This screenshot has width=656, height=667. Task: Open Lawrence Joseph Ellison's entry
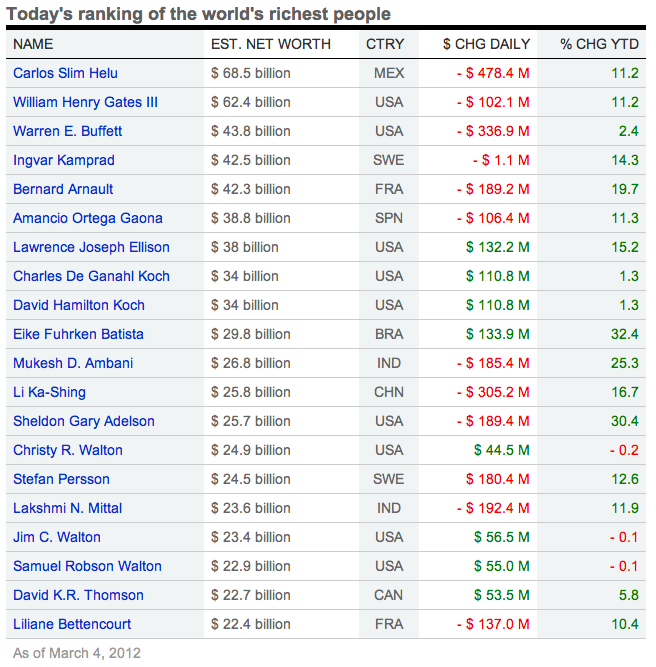pyautogui.click(x=91, y=247)
